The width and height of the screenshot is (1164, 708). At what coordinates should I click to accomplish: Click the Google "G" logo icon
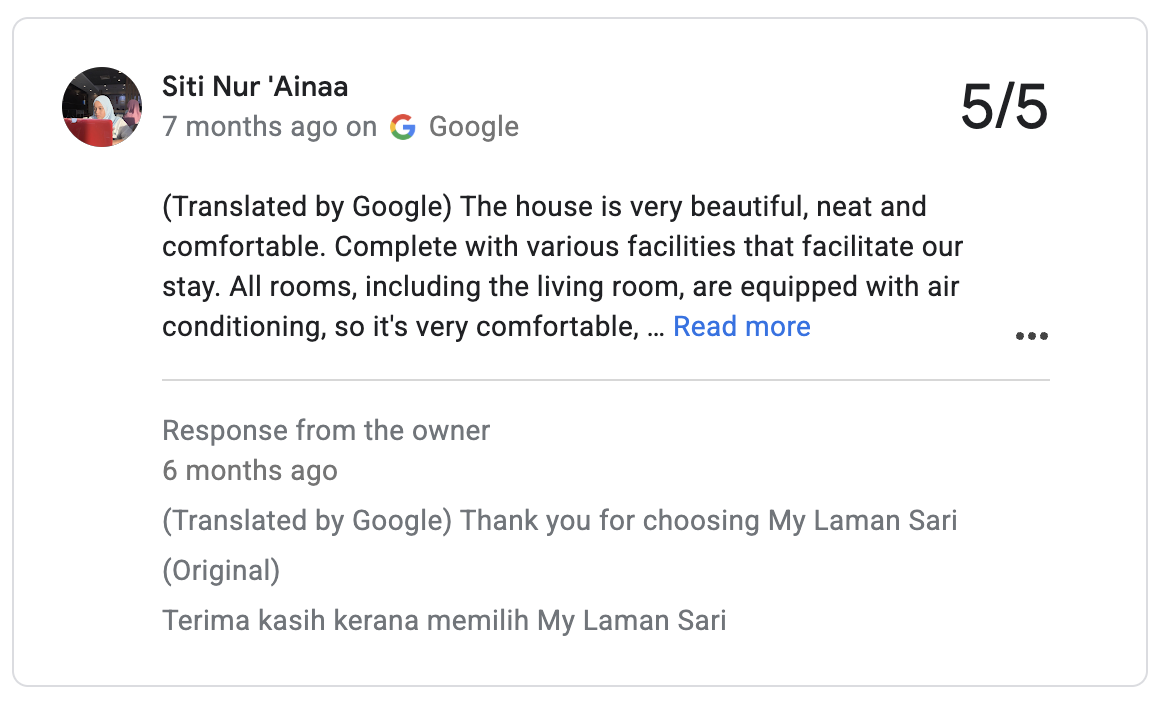(x=403, y=127)
